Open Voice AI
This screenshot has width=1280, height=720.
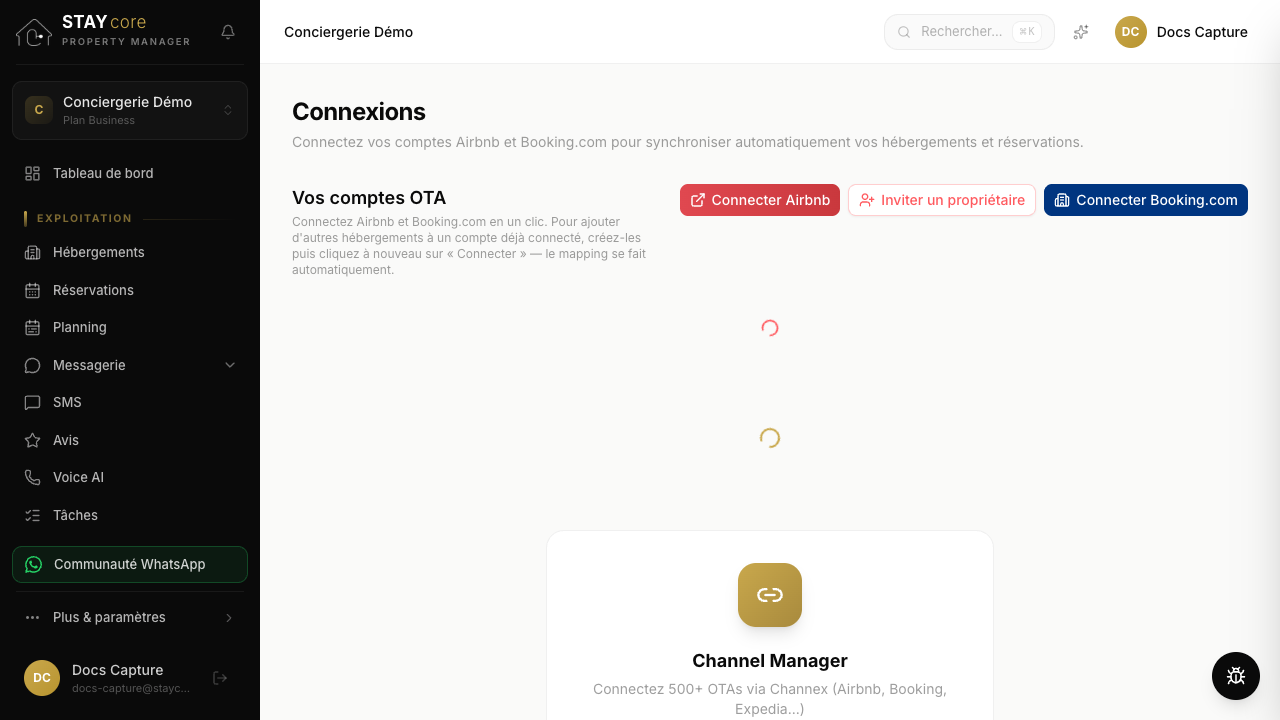pos(130,477)
